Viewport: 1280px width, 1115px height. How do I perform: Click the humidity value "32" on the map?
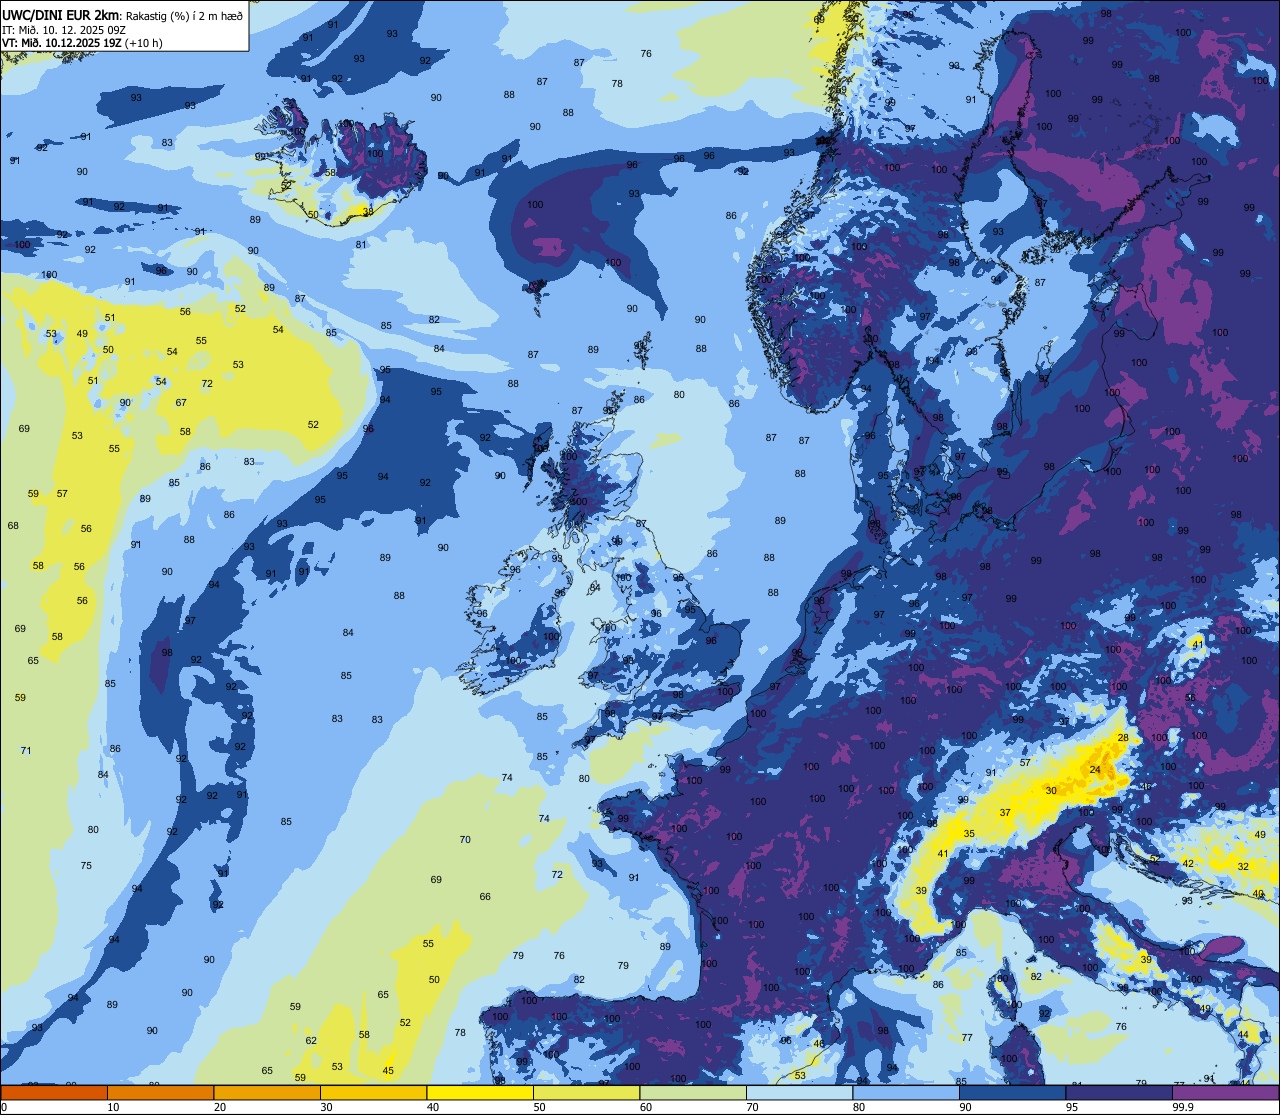tap(1243, 866)
